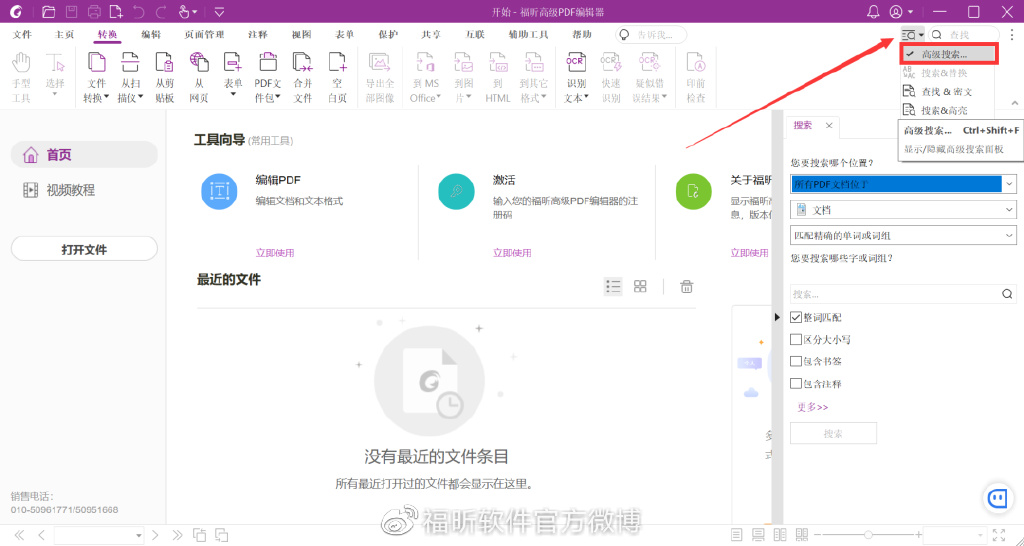Select single page view in status bar

coord(737,535)
